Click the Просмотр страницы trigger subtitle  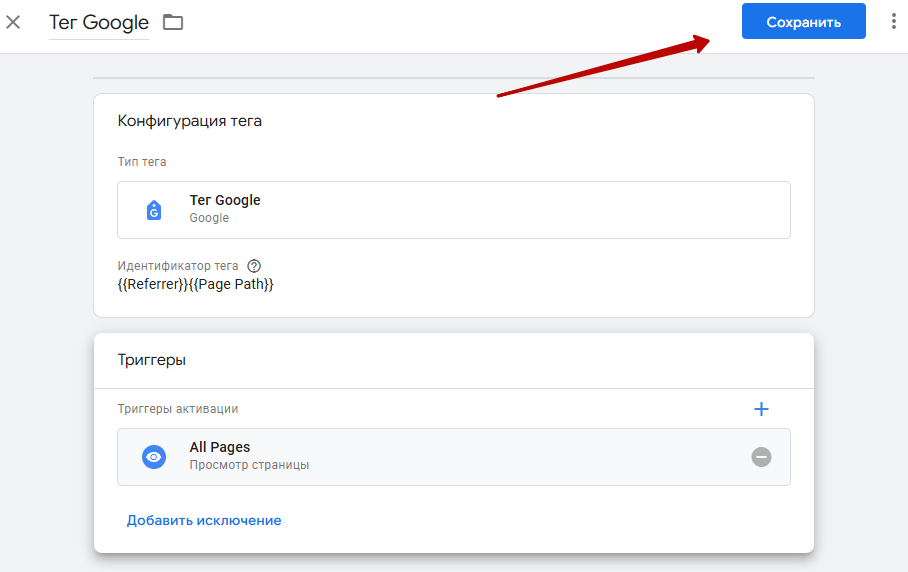click(x=249, y=465)
